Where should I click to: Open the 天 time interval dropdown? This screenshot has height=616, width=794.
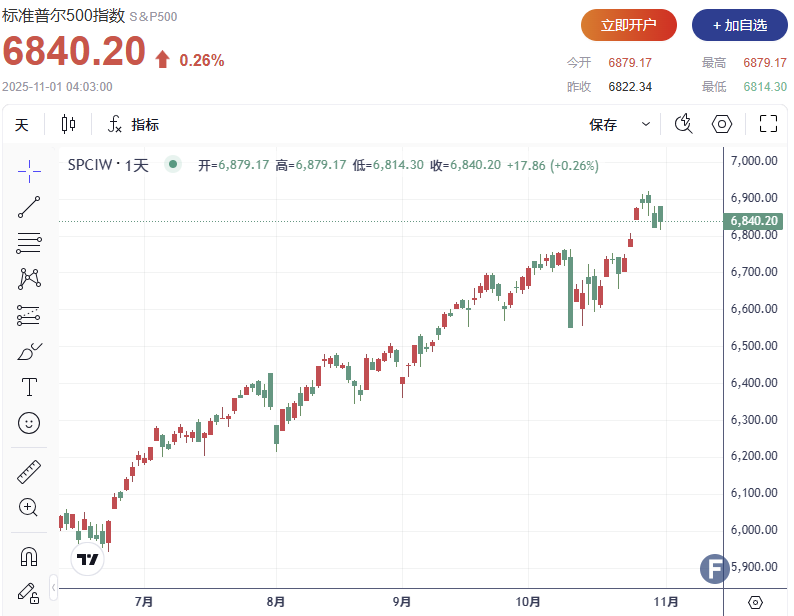pos(22,125)
